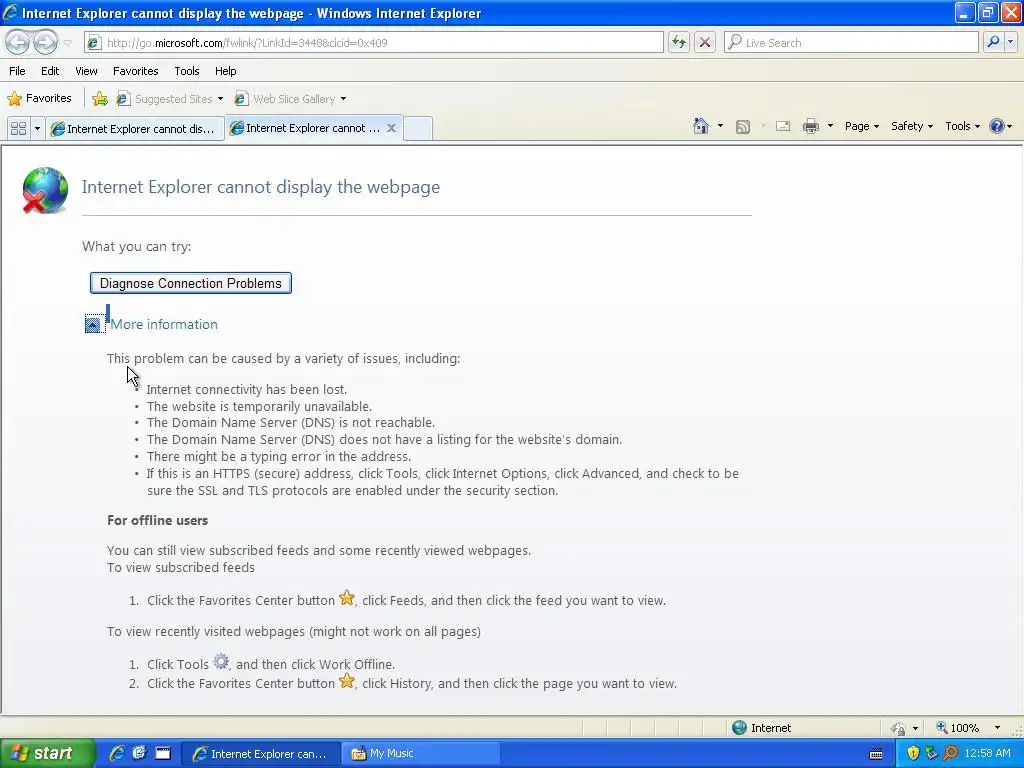
Task: Click the Quick Tabs grid icon
Action: click(x=18, y=129)
